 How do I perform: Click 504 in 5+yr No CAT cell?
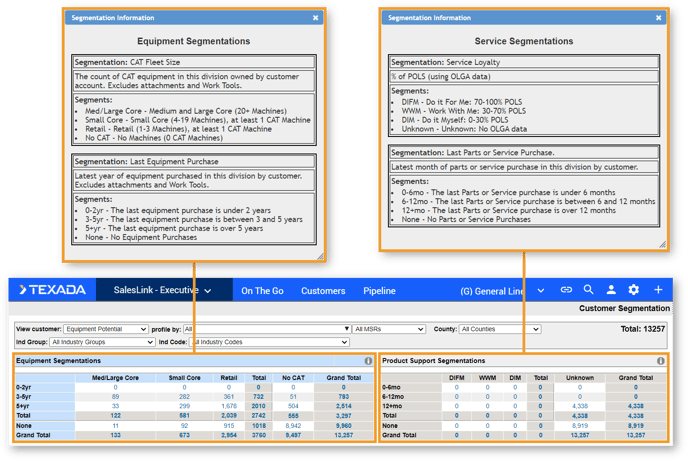[x=293, y=406]
